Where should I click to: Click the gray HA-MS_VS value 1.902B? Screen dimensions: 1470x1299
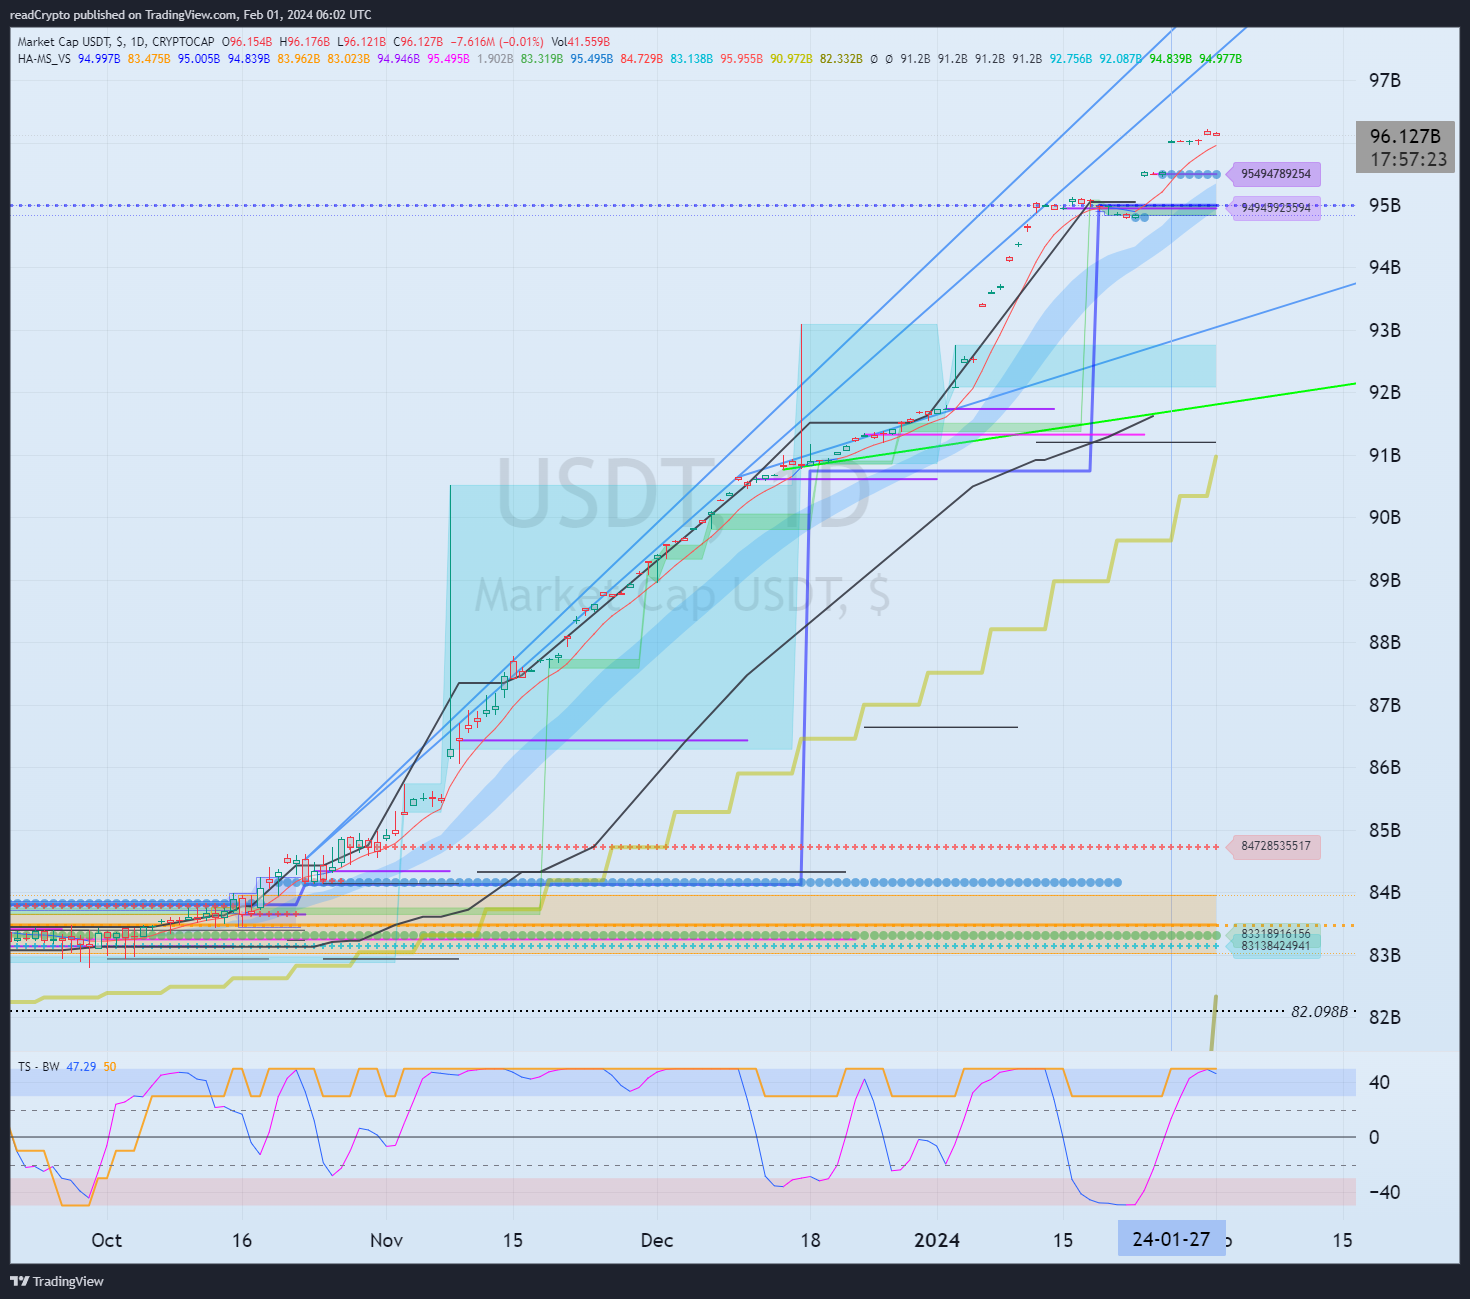(x=495, y=59)
